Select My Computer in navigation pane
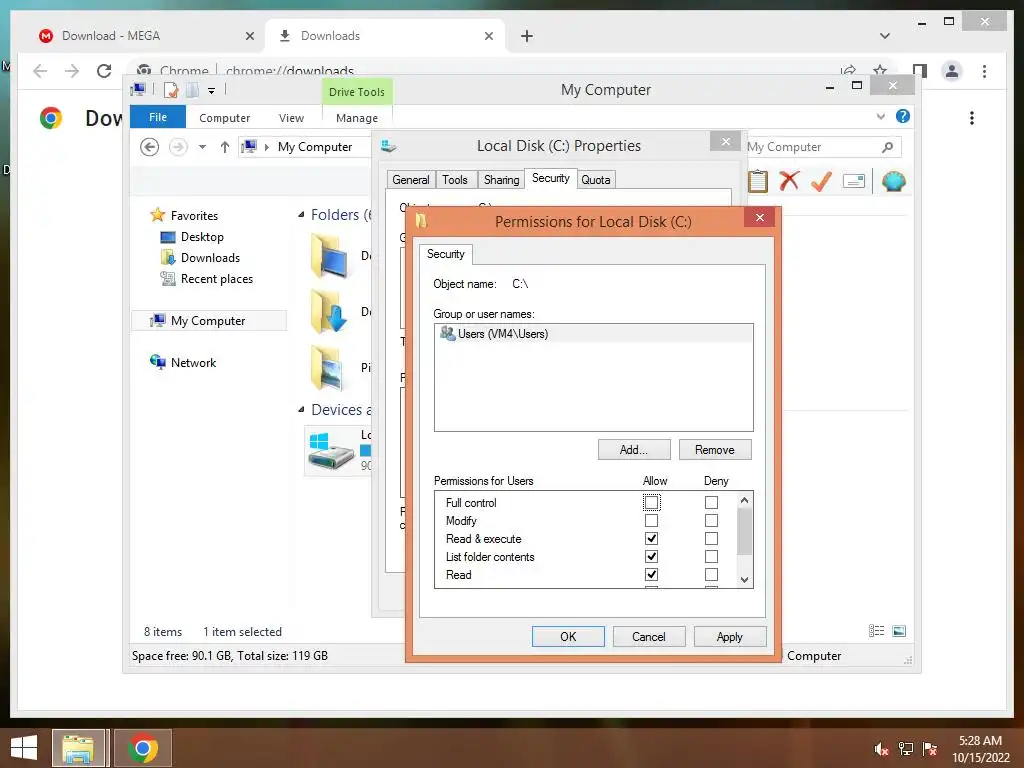Image resolution: width=1024 pixels, height=768 pixels. pos(208,321)
